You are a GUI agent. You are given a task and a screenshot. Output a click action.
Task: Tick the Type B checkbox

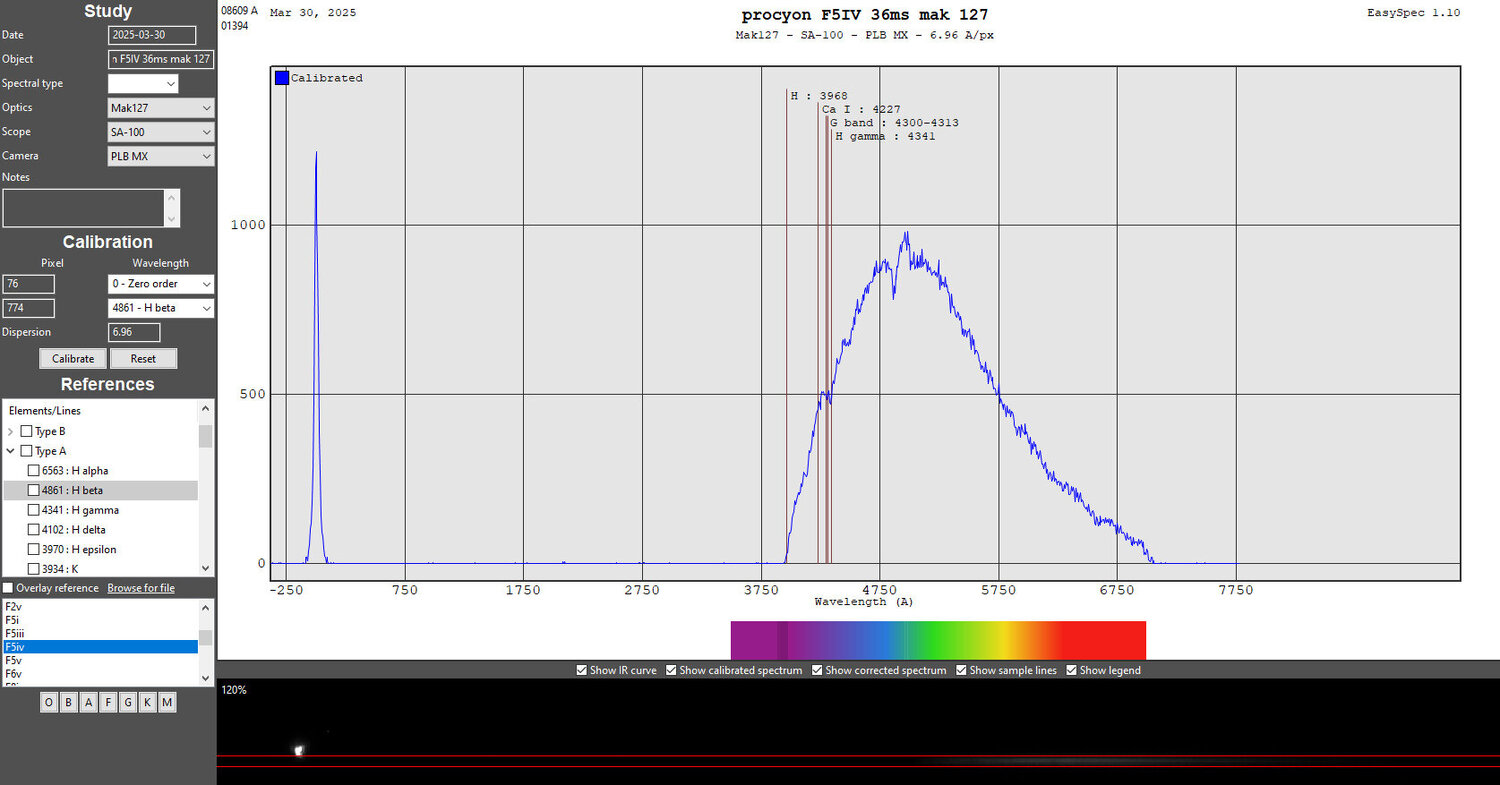27,431
